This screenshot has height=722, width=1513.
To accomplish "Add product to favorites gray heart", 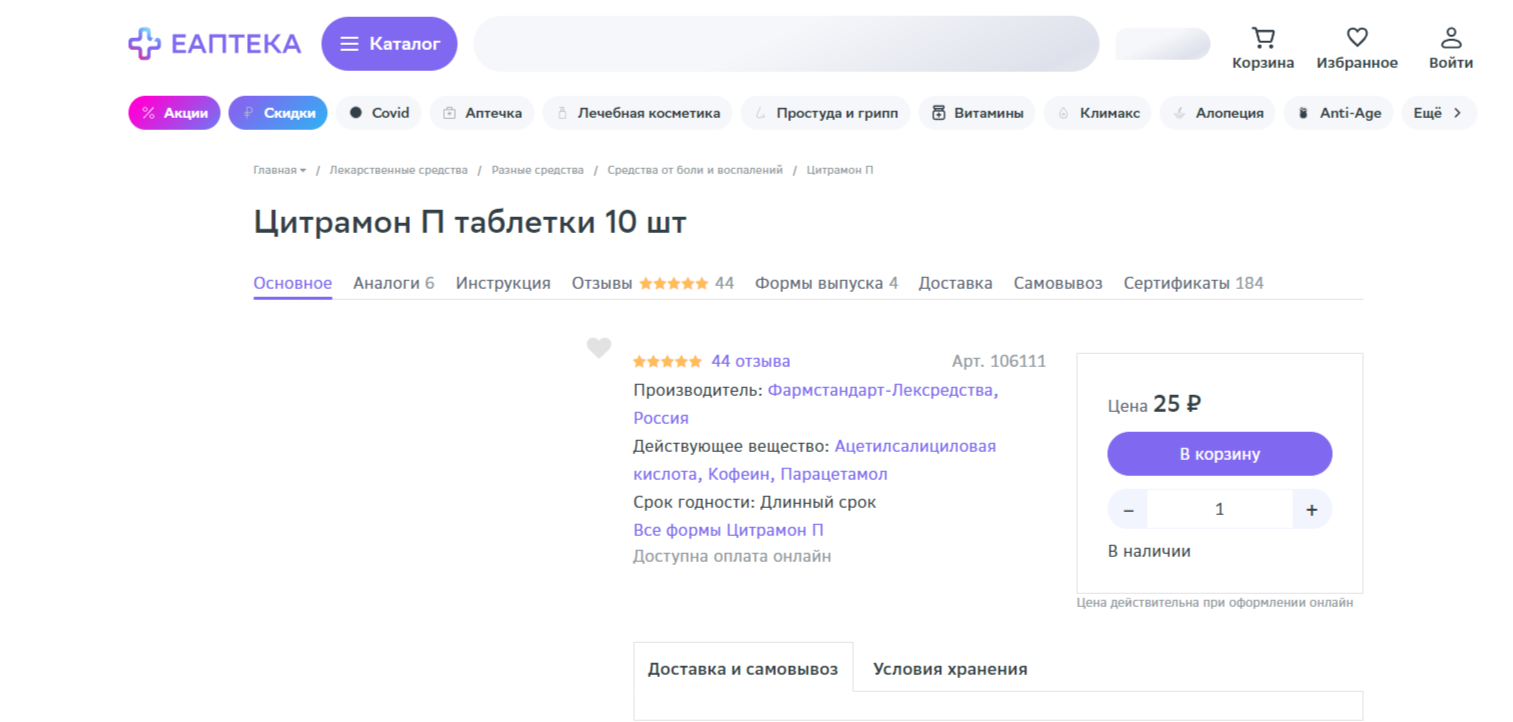I will pyautogui.click(x=599, y=348).
